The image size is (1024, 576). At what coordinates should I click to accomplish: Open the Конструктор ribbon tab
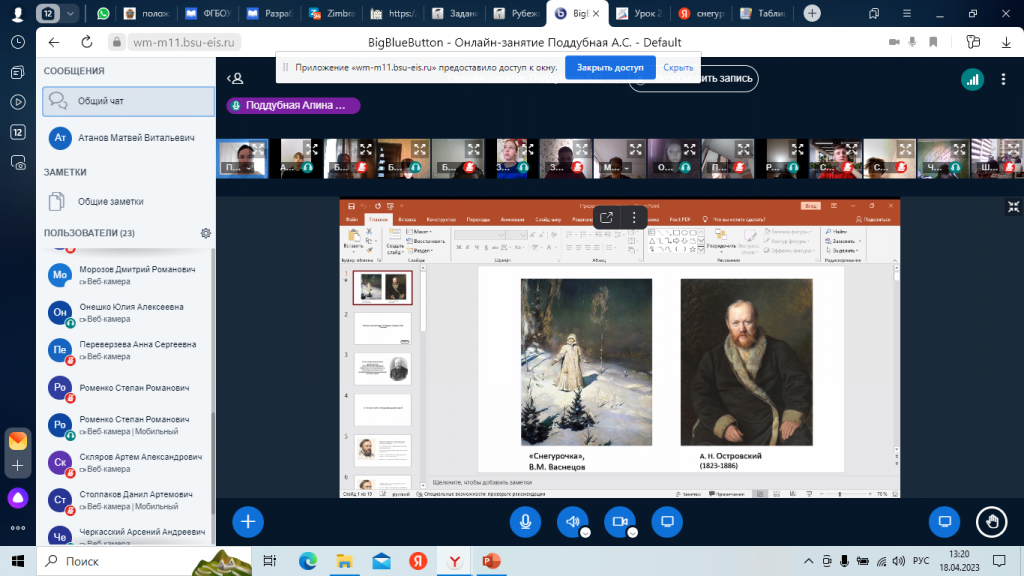(441, 219)
